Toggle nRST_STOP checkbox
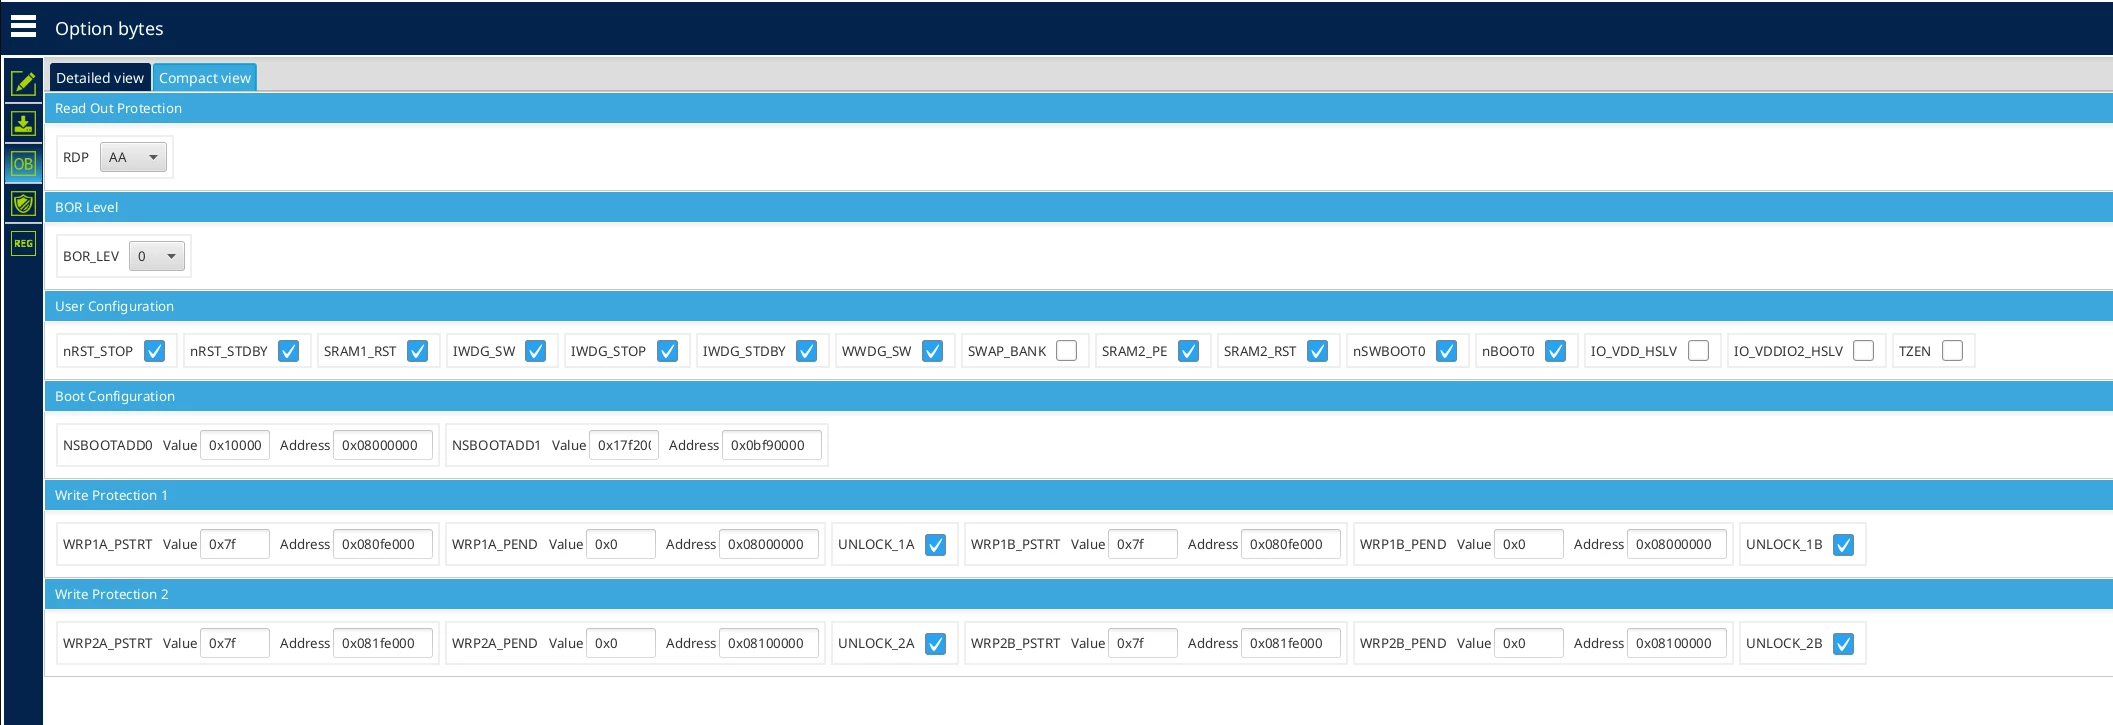2113x725 pixels. click(x=155, y=351)
